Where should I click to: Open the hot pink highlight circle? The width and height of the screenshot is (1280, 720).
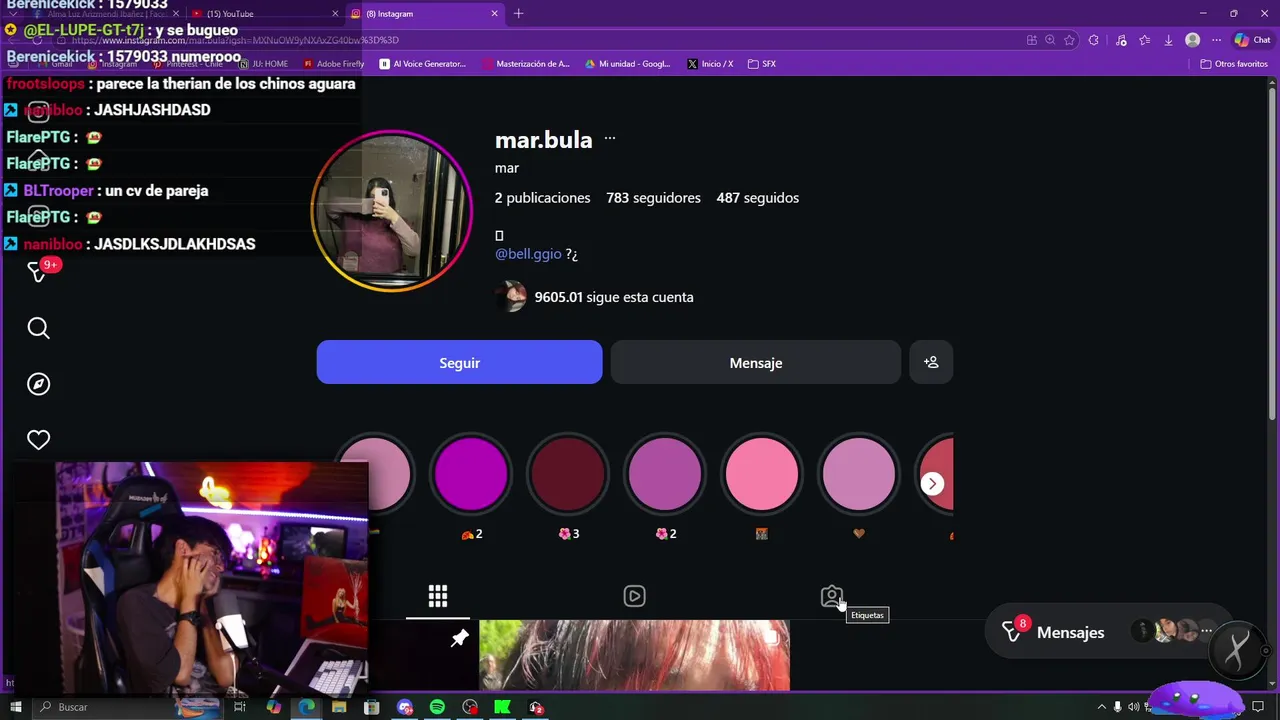762,473
